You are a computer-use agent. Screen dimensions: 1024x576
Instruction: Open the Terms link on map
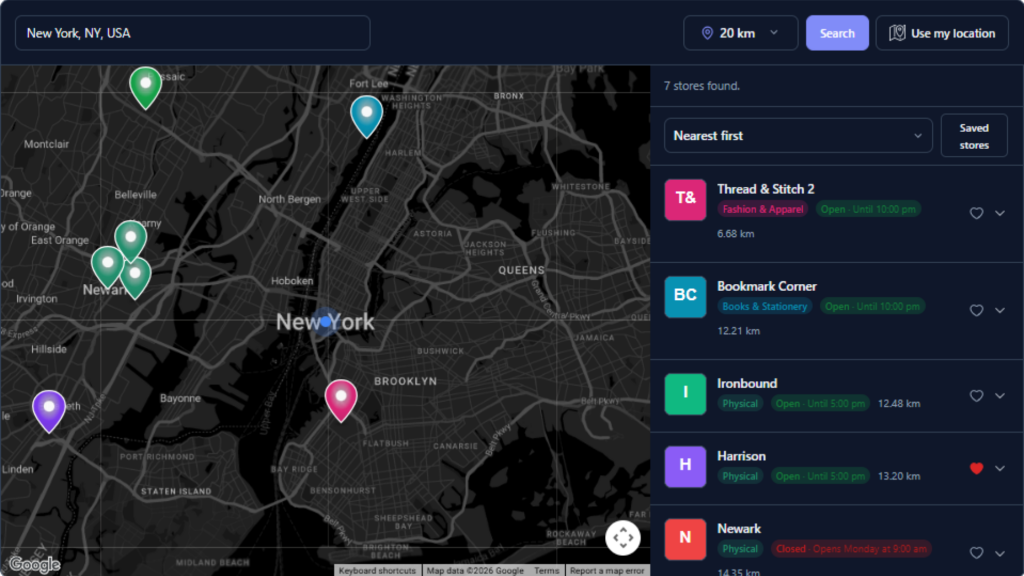(x=547, y=570)
